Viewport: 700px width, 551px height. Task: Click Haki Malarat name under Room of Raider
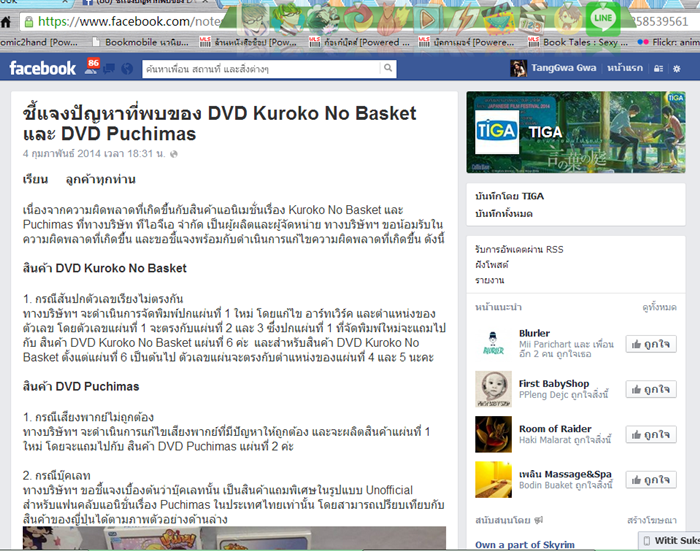545,440
